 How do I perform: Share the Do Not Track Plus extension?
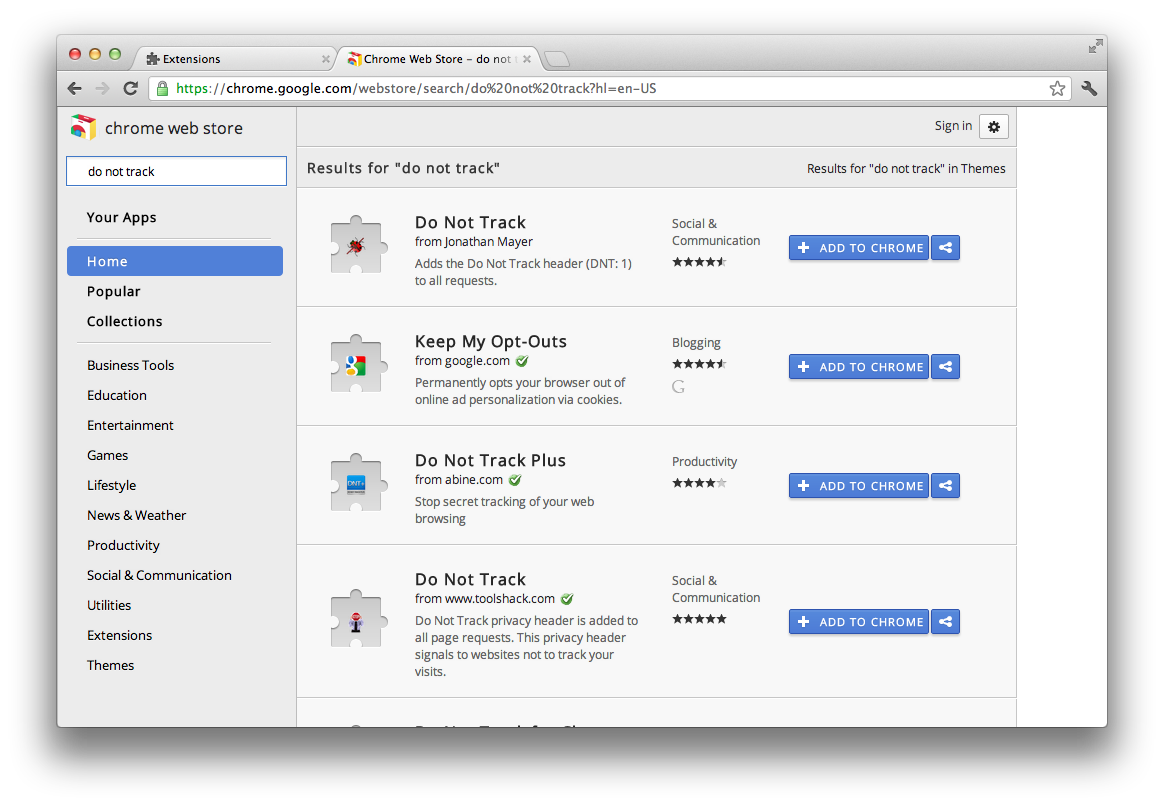945,486
